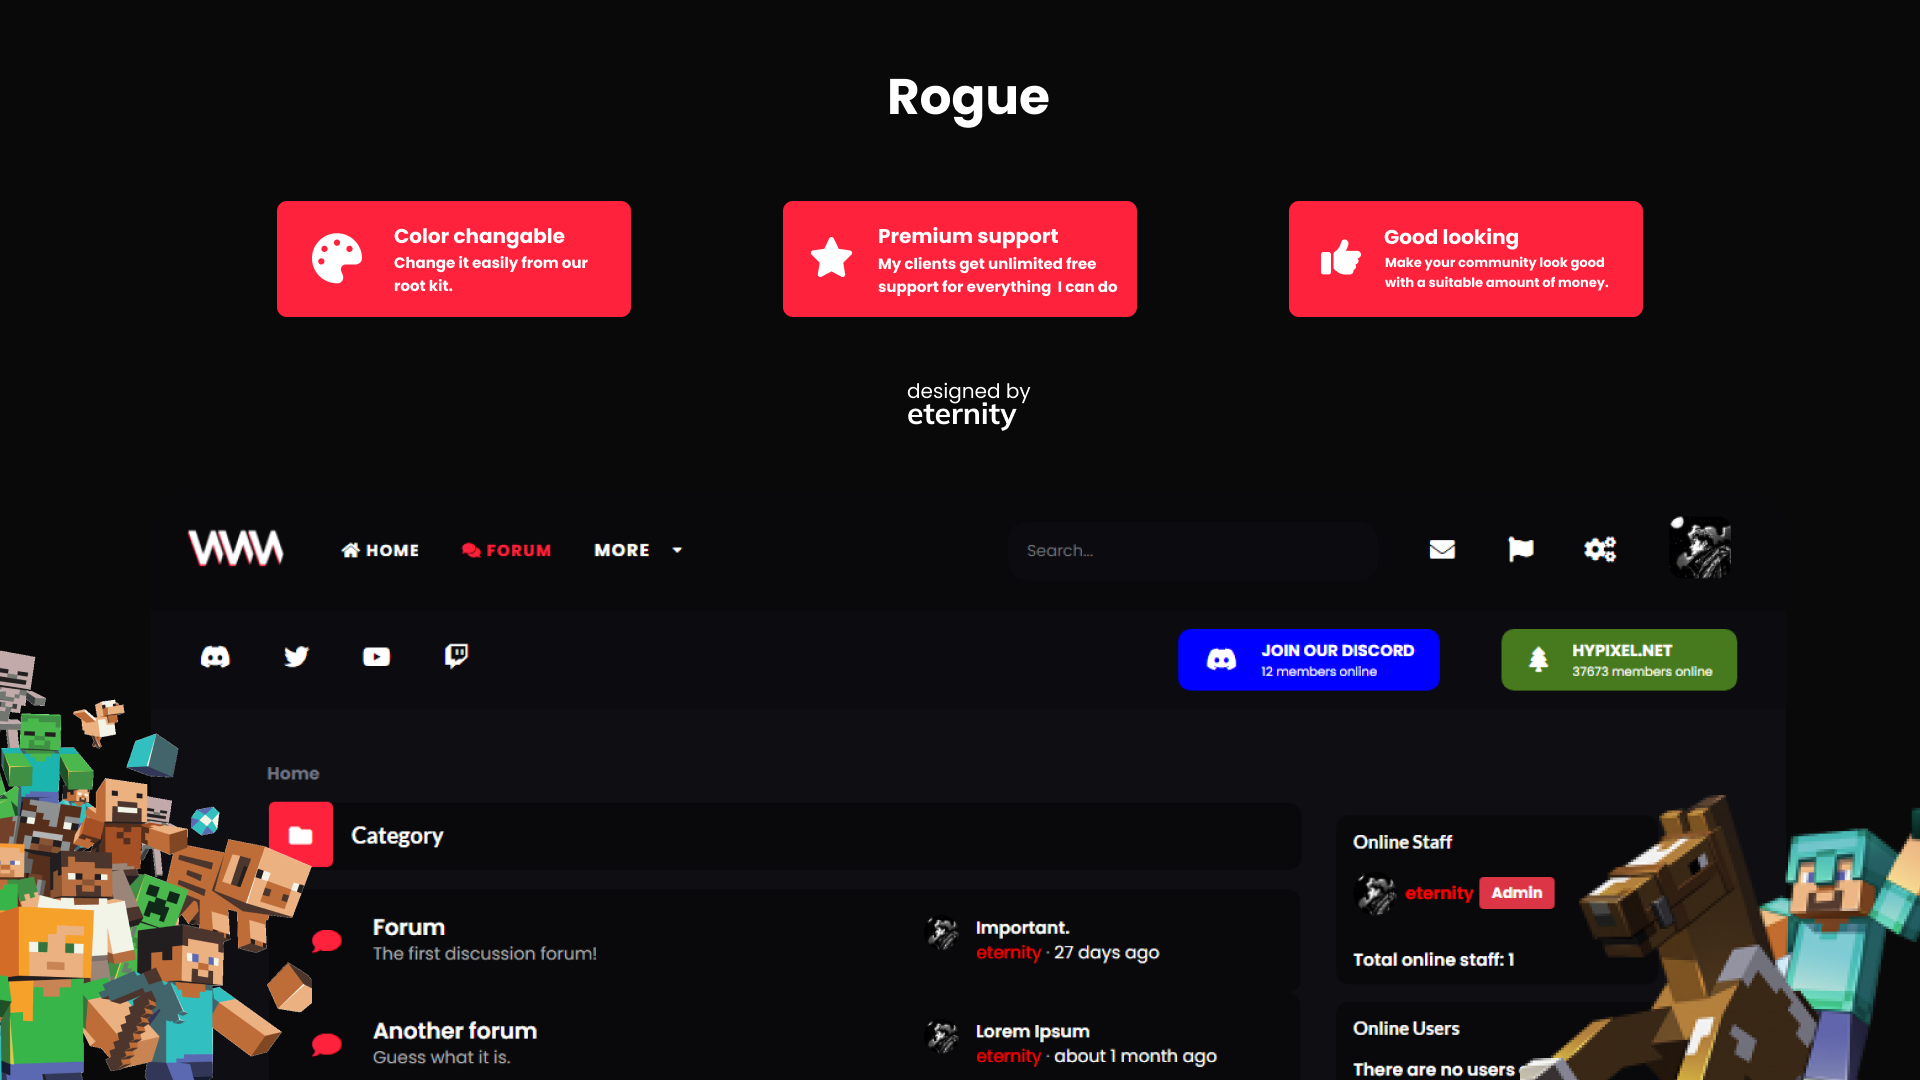Image resolution: width=1920 pixels, height=1080 pixels.
Task: Open the eternity staff profile link
Action: click(x=1439, y=893)
